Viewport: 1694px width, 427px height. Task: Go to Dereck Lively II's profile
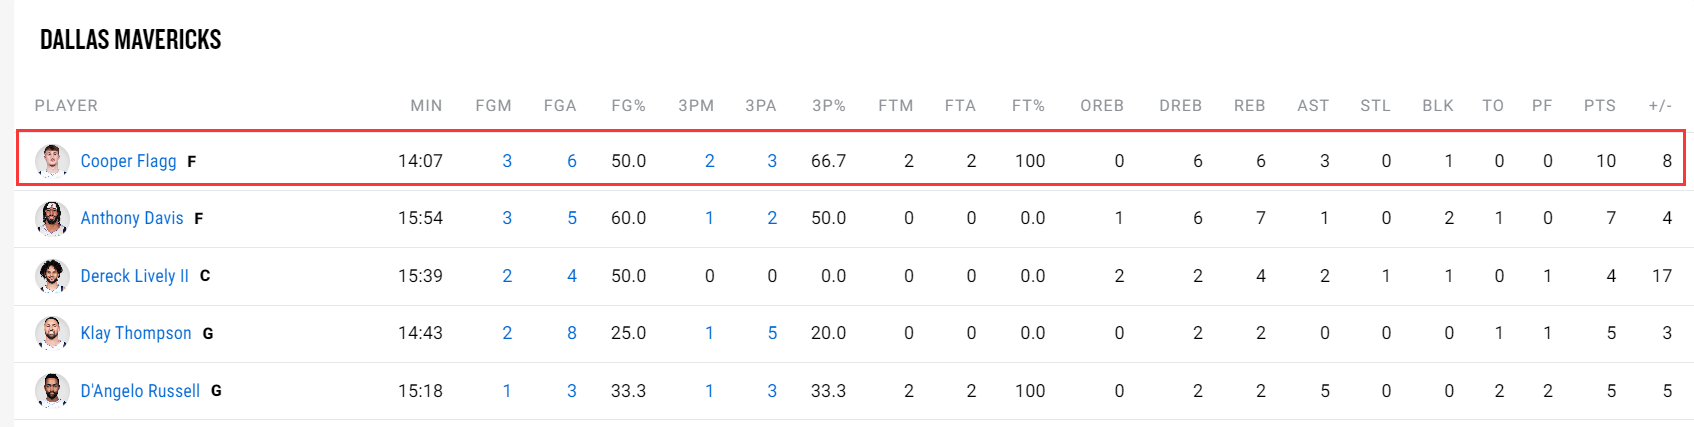point(134,276)
